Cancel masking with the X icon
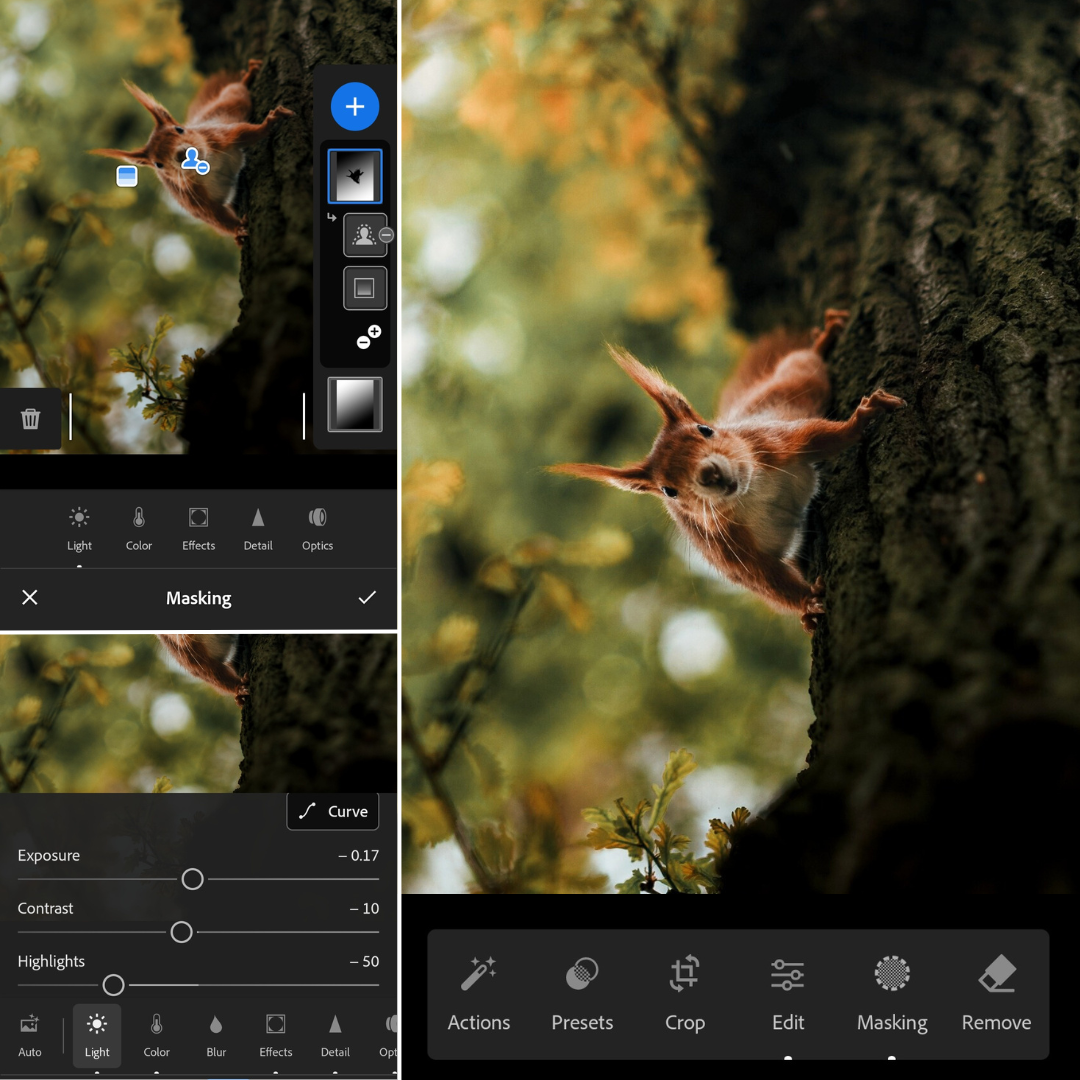The width and height of the screenshot is (1080, 1080). (x=30, y=597)
